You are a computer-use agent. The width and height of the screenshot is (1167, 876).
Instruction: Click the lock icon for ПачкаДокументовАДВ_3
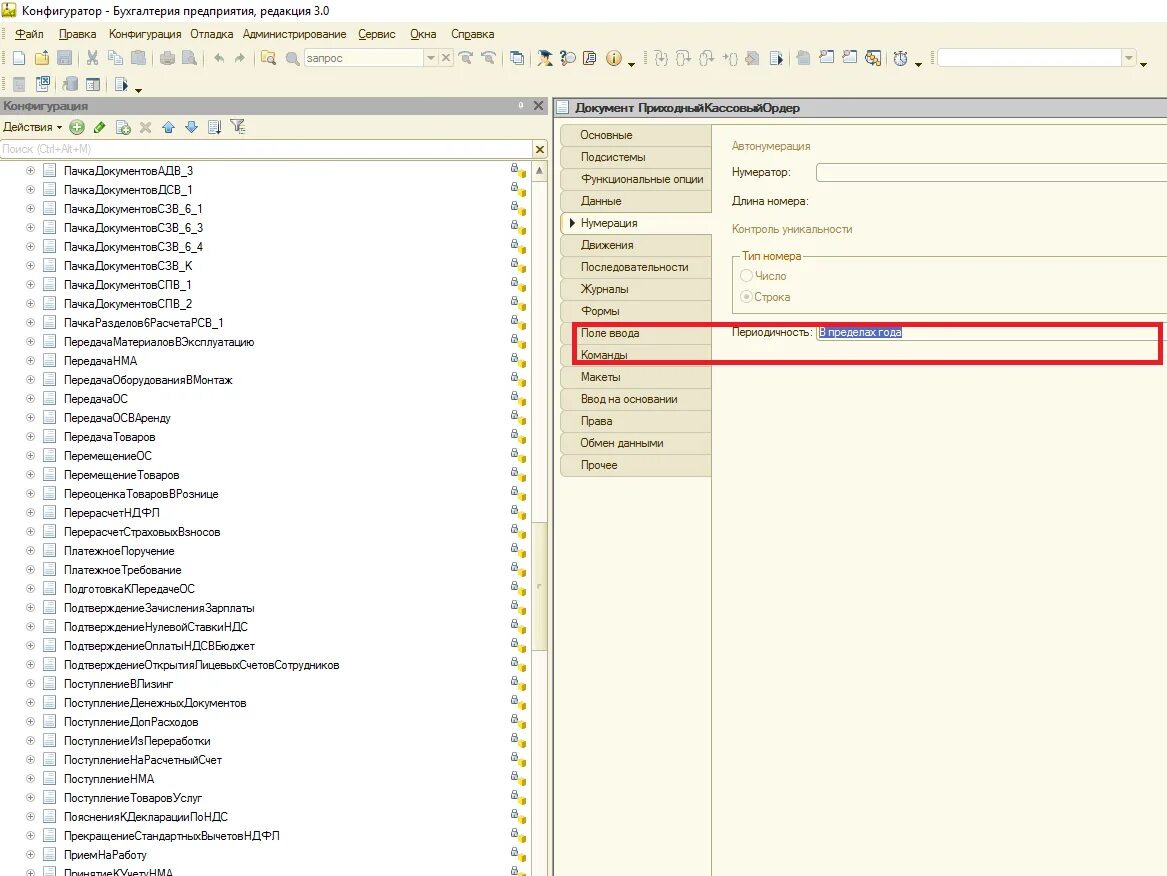click(x=517, y=170)
